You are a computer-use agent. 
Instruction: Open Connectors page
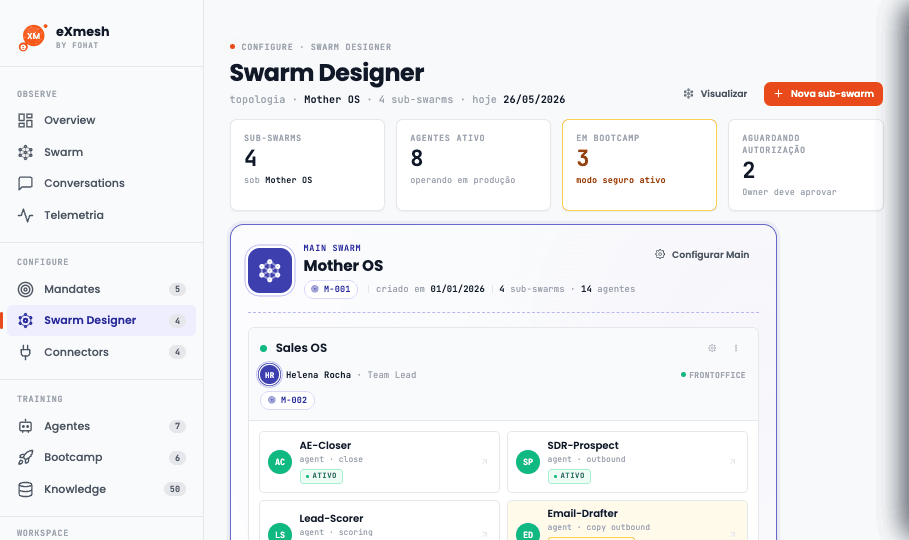101,352
